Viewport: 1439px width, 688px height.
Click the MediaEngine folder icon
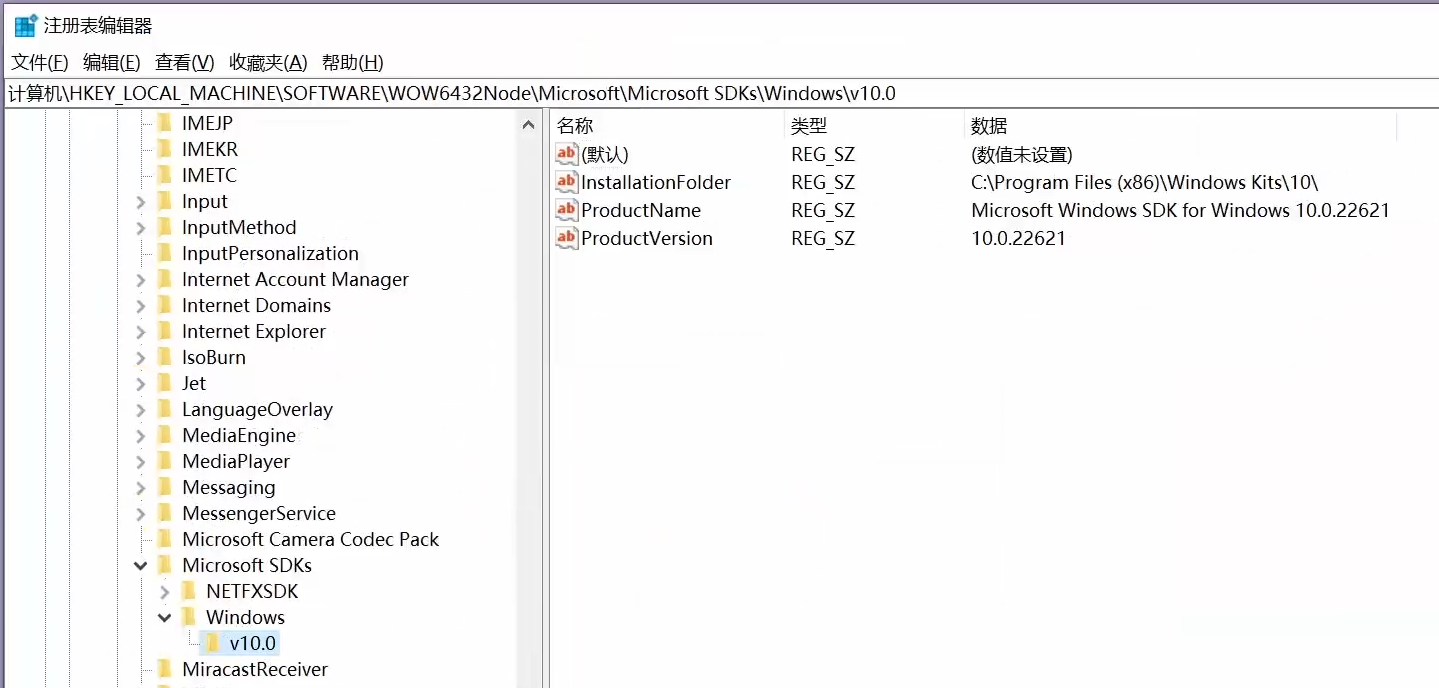coord(165,435)
